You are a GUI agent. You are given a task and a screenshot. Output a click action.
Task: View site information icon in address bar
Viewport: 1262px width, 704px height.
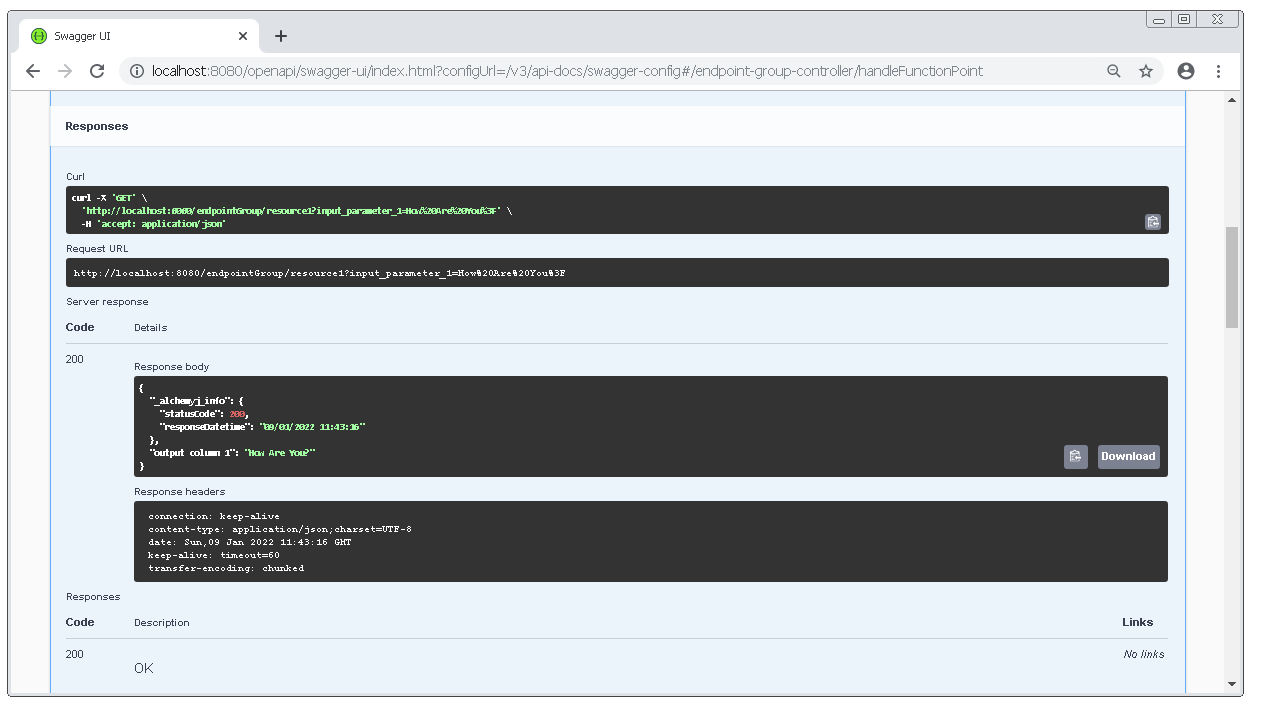137,71
